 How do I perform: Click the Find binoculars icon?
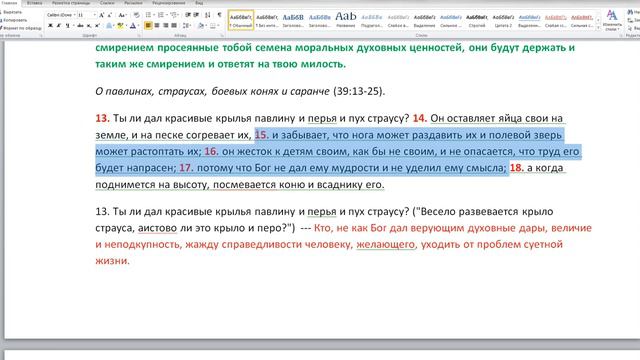coord(630,12)
